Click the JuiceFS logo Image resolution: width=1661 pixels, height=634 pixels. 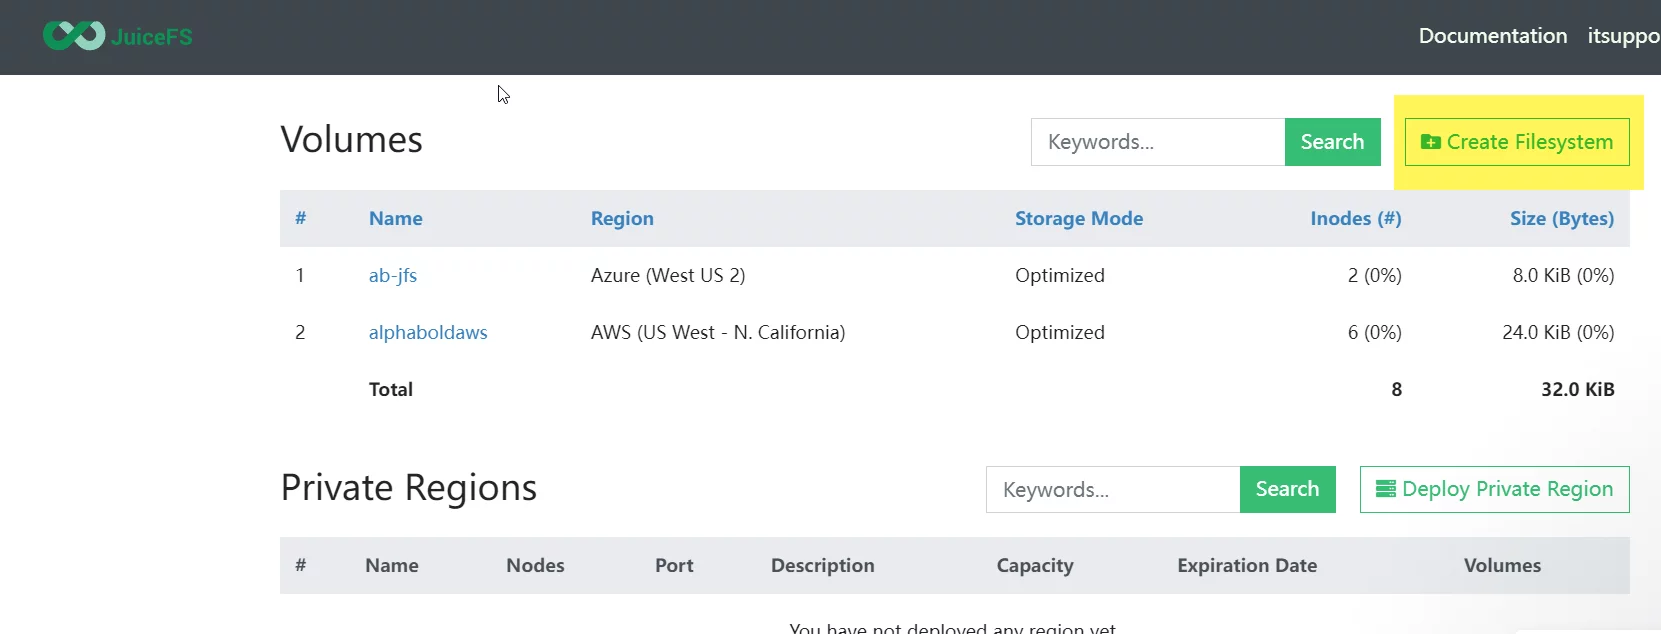click(117, 36)
